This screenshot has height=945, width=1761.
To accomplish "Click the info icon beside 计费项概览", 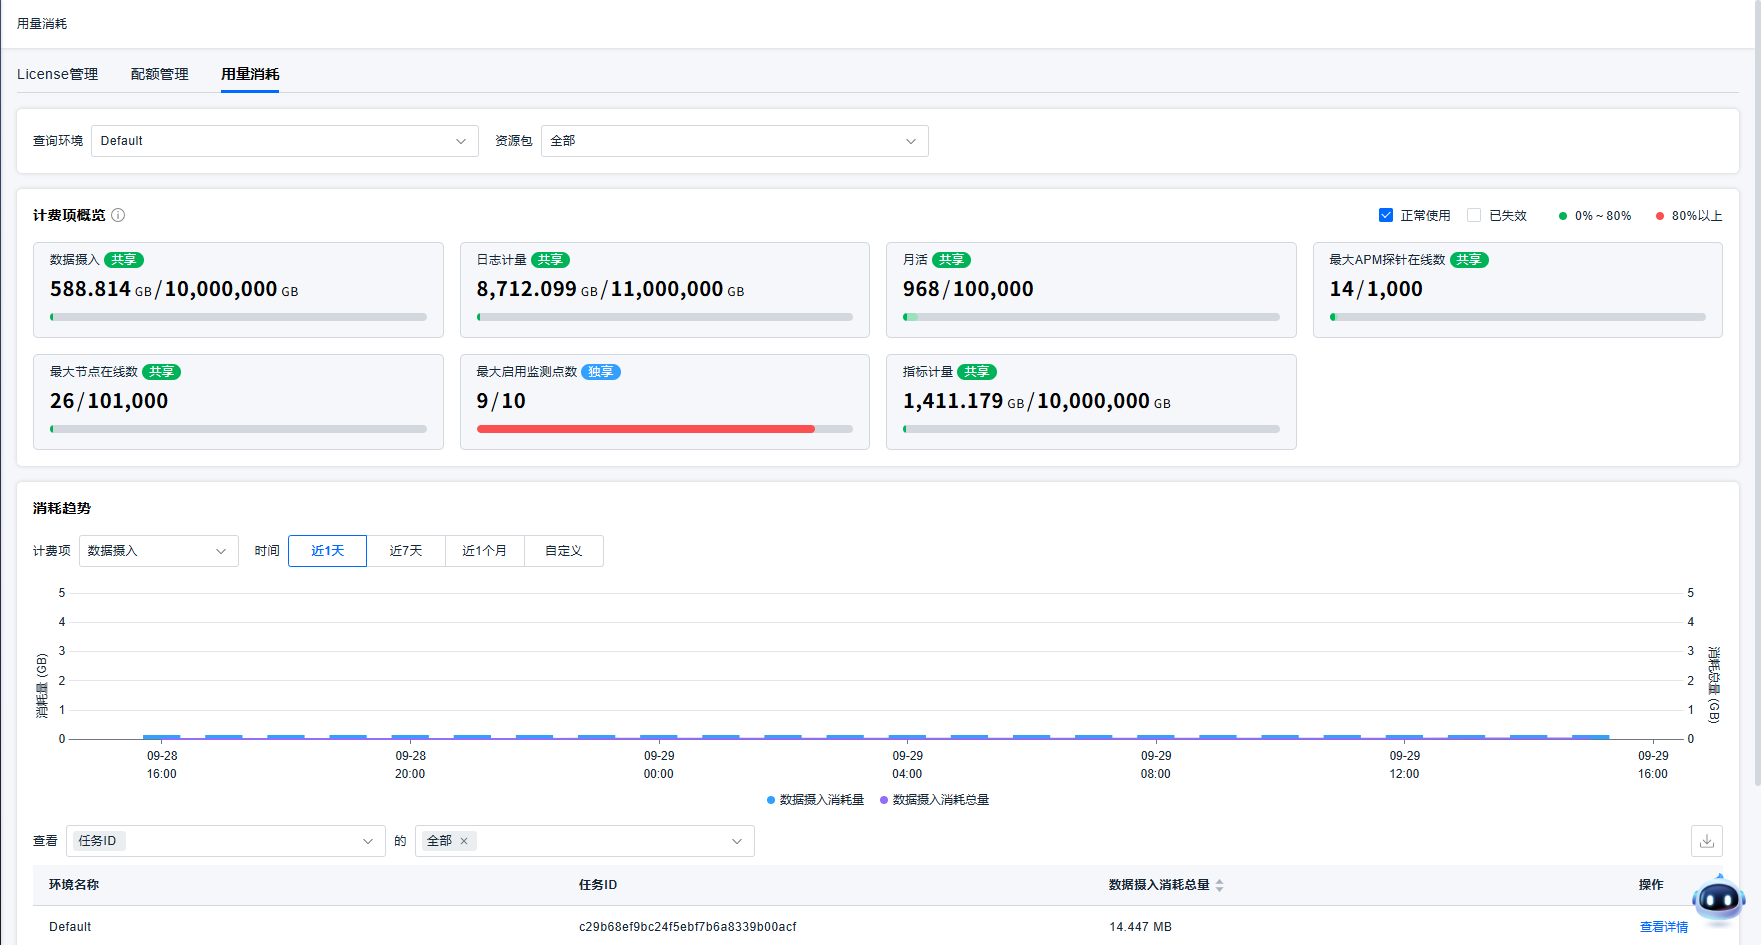I will pos(118,215).
